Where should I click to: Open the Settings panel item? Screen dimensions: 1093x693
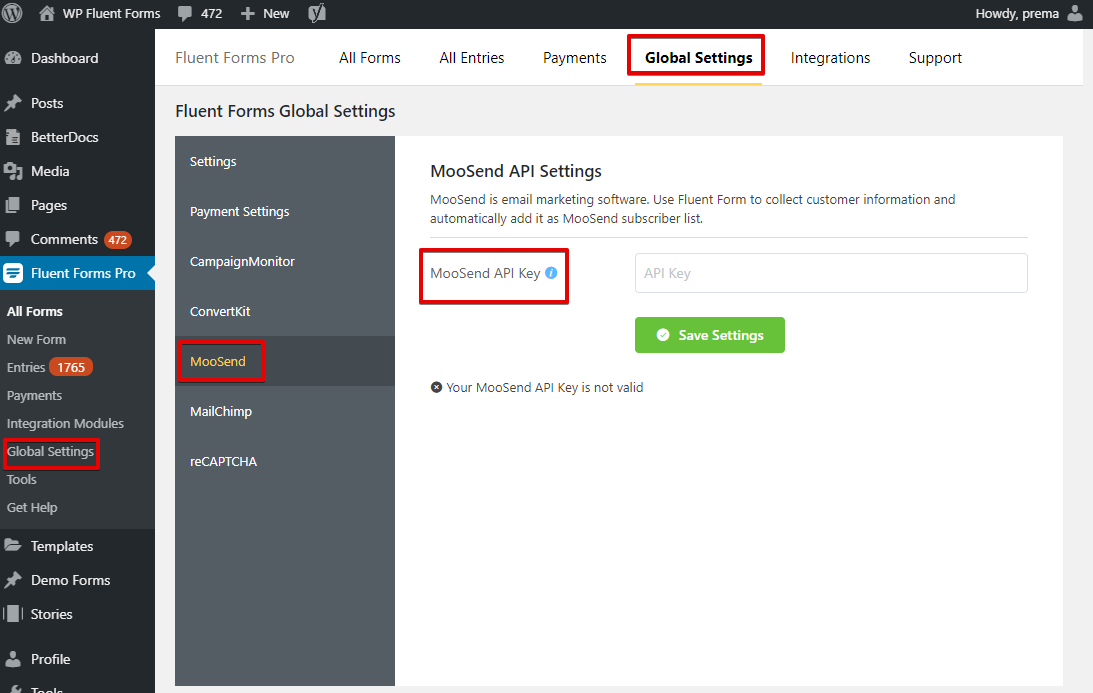pyautogui.click(x=285, y=162)
